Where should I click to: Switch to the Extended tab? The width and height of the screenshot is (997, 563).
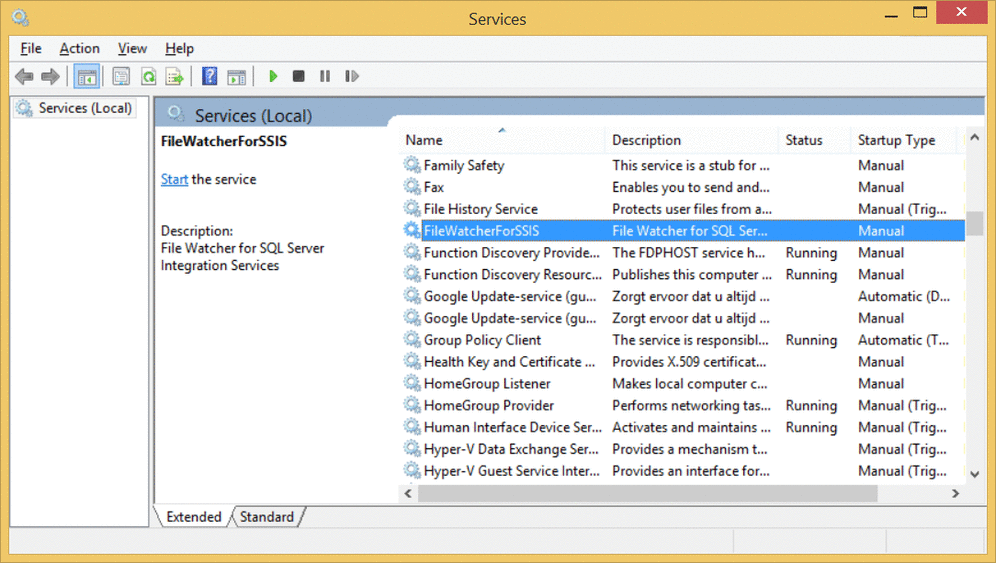tap(193, 517)
